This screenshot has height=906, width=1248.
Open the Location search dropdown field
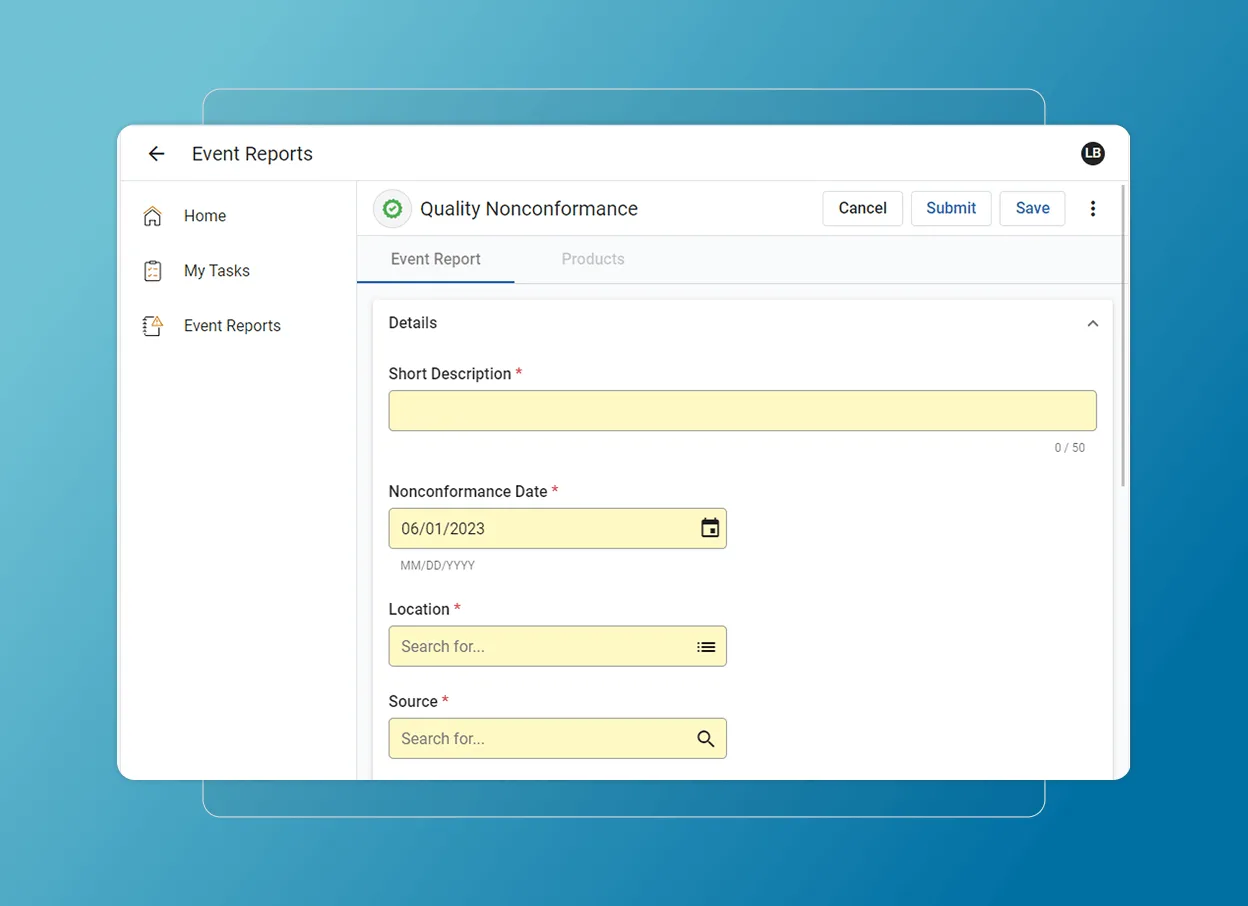(540, 646)
